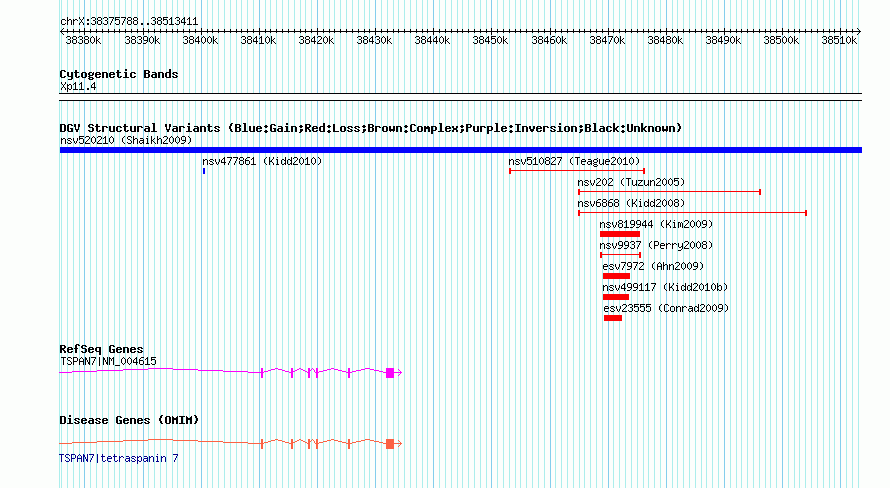Click the nsv520210 (Shaikh2009) label

pyautogui.click(x=126, y=140)
